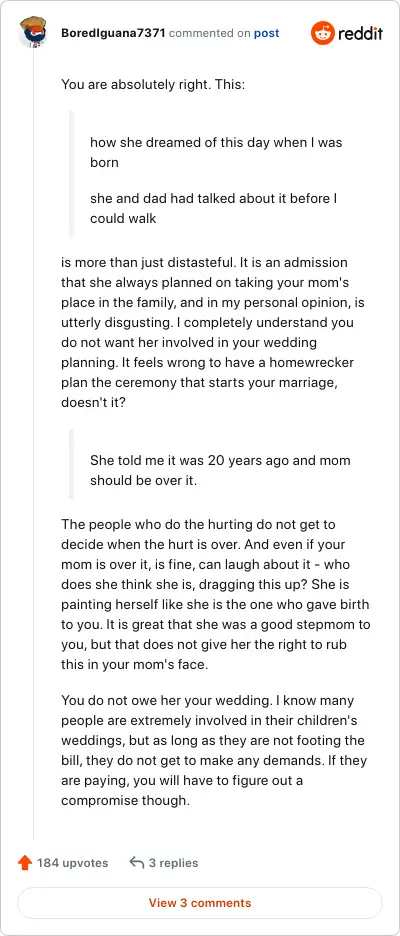This screenshot has width=400, height=936.
Task: Open the BoredIguana7371 username profile link
Action: [x=113, y=33]
